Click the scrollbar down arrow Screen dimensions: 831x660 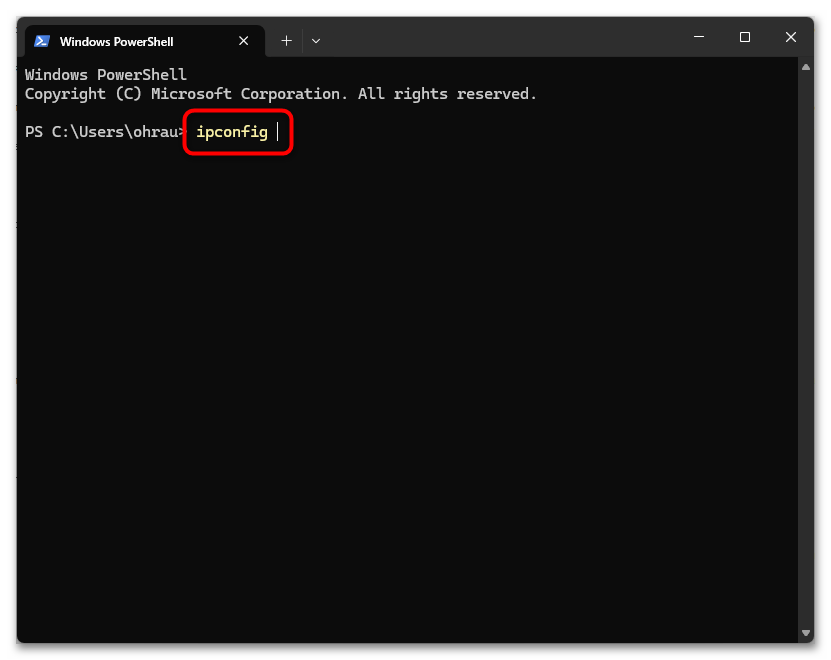(x=806, y=632)
